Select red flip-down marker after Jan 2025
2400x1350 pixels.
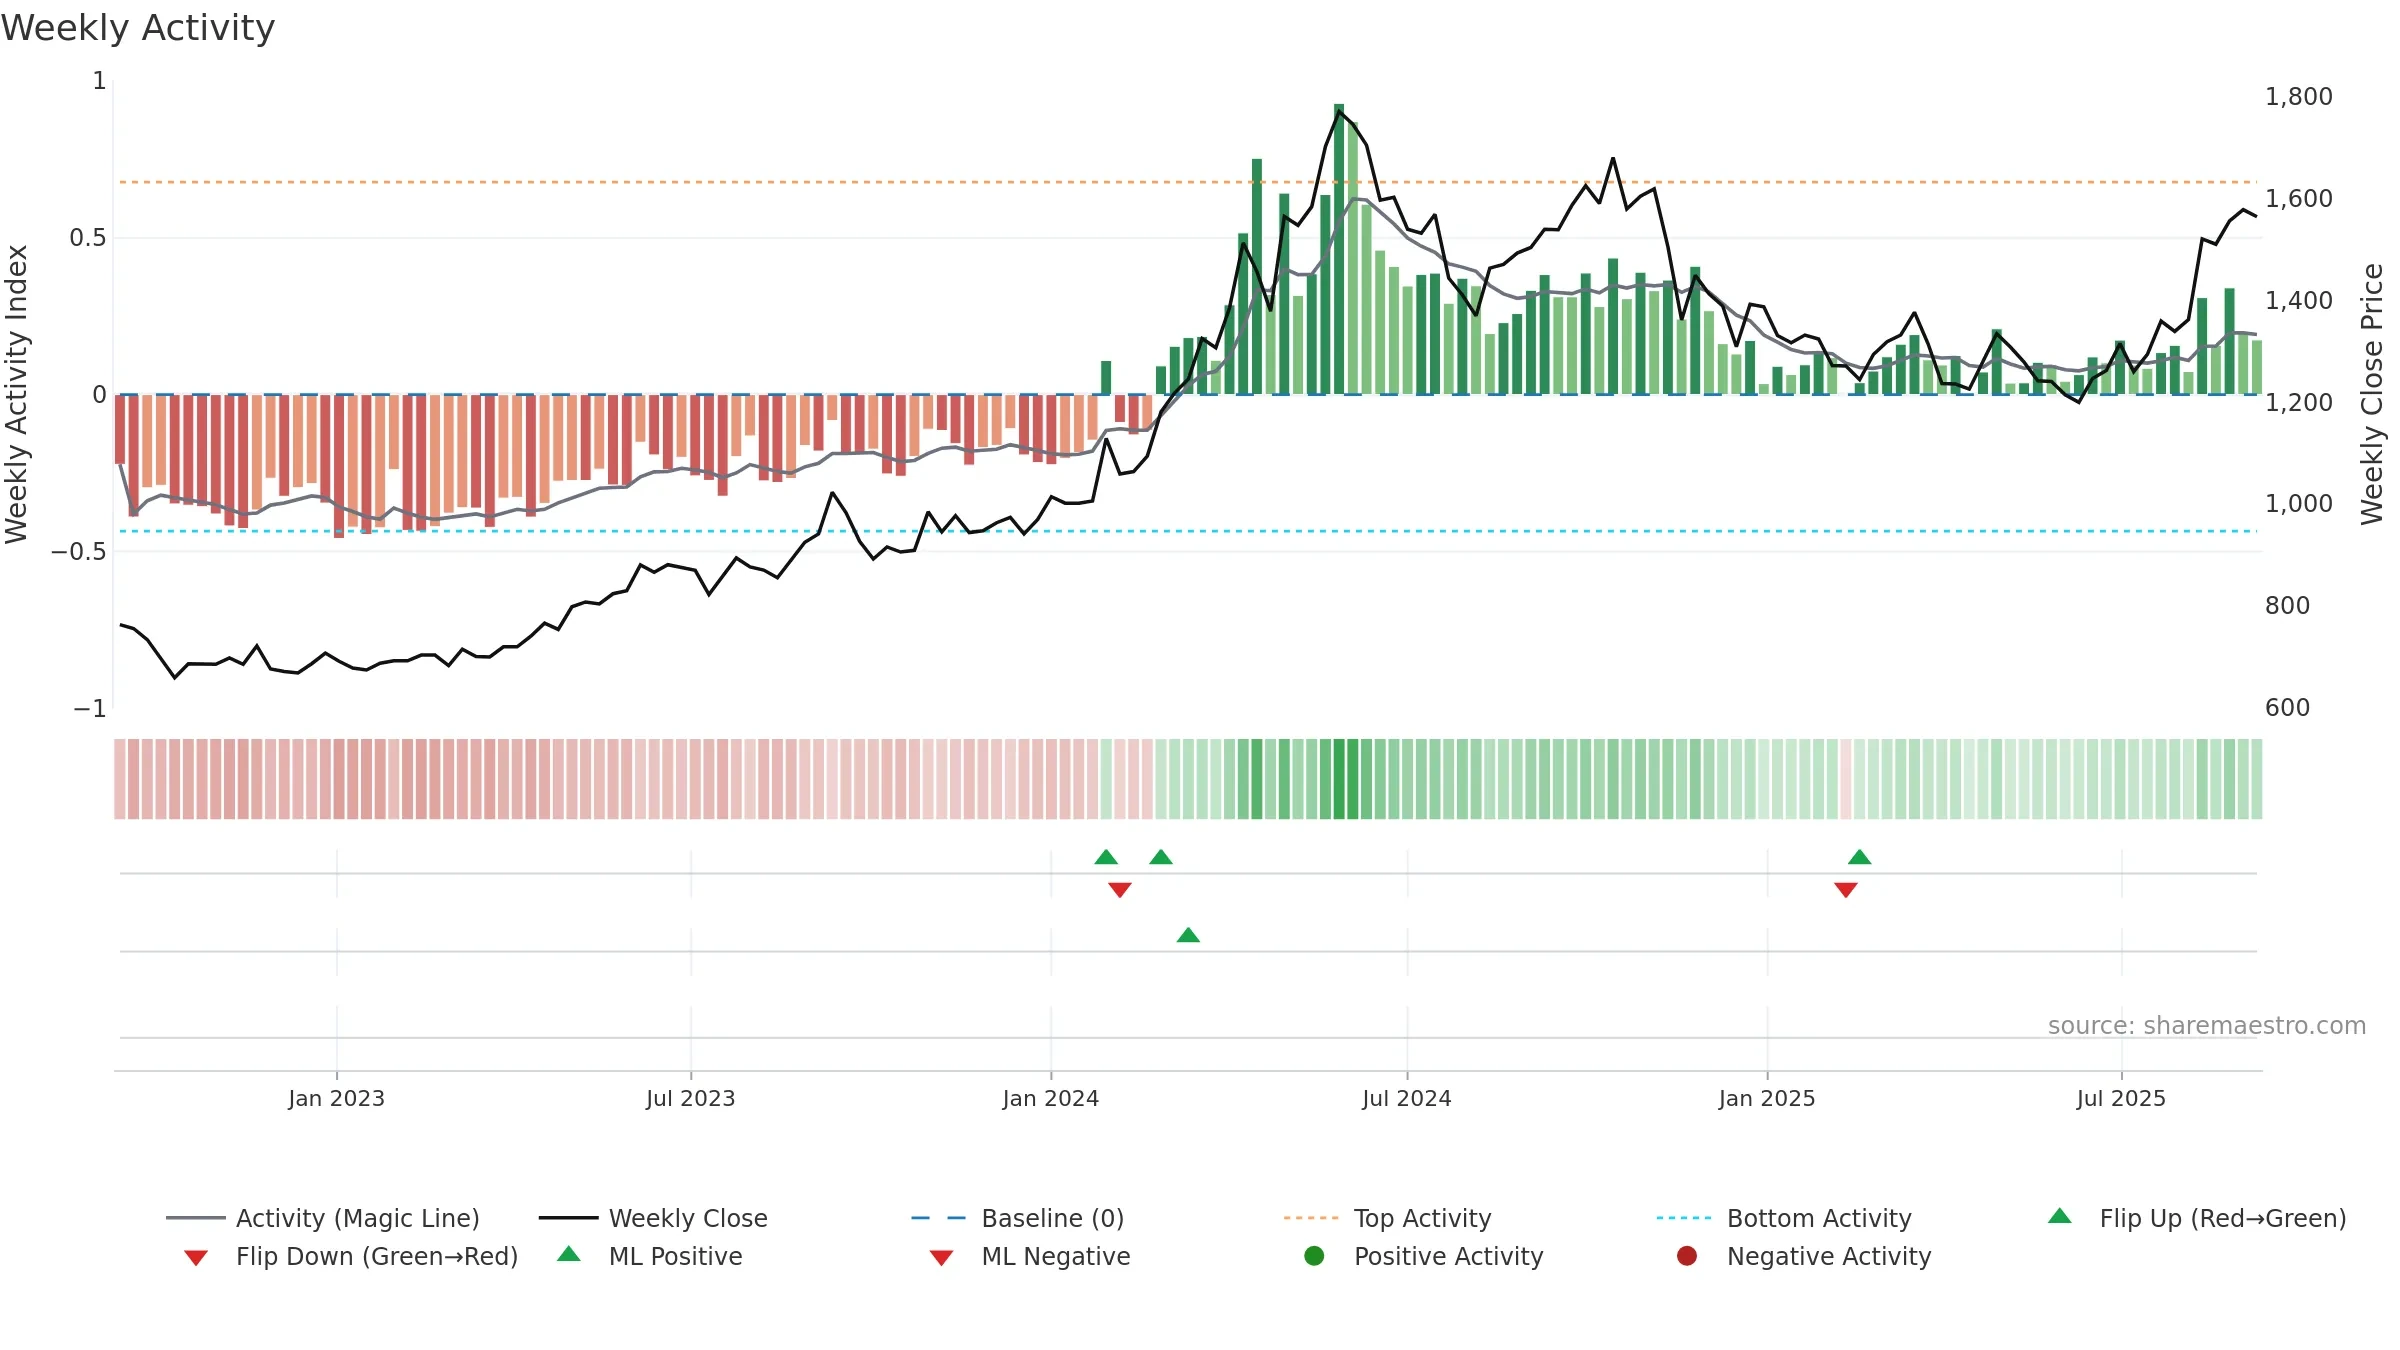click(1846, 890)
